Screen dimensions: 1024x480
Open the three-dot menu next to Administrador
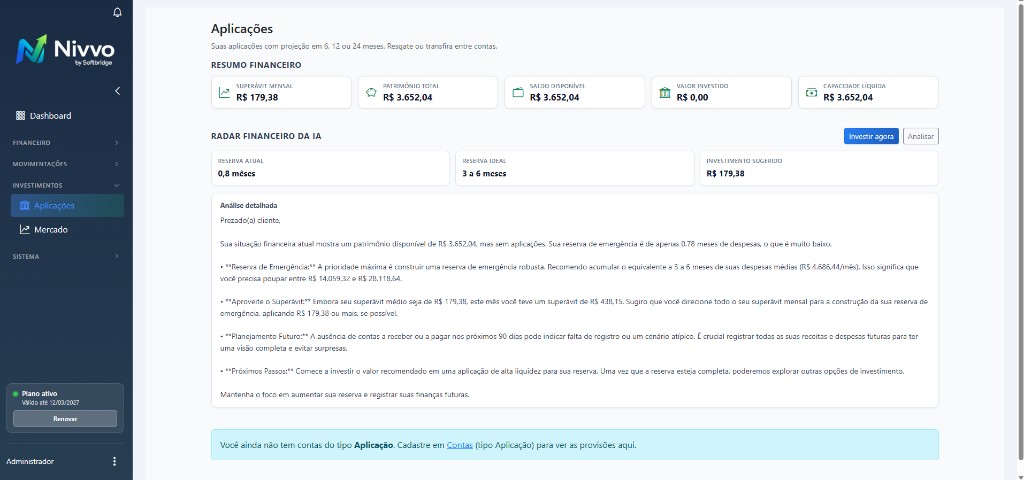pyautogui.click(x=115, y=462)
